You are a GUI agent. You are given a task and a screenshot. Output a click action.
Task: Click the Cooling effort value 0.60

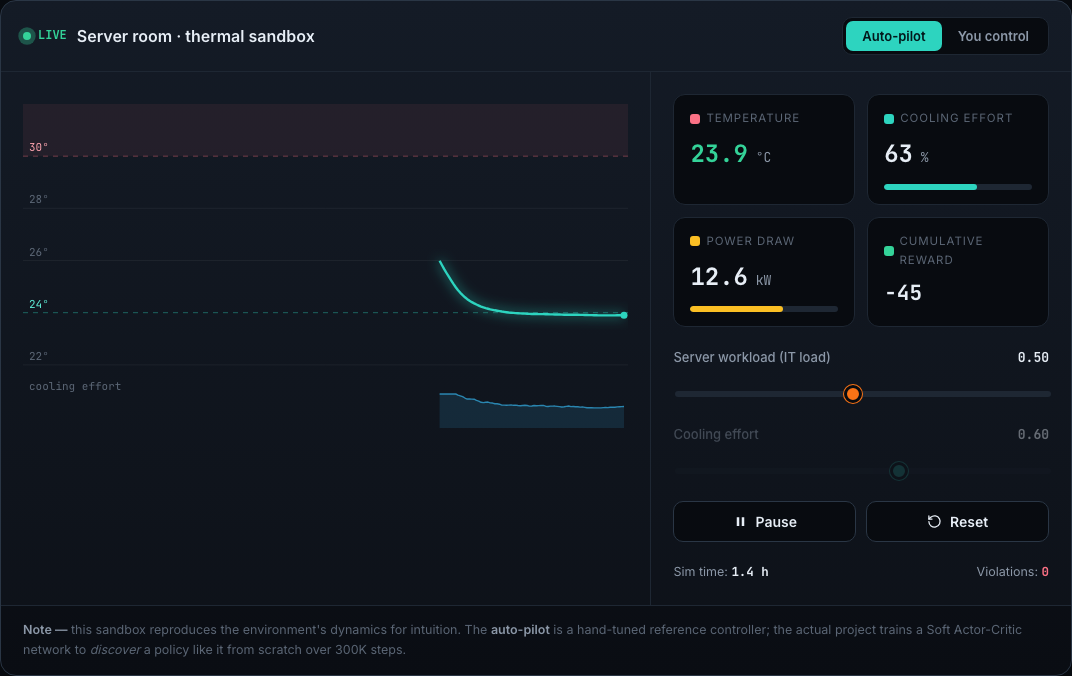pos(1032,435)
